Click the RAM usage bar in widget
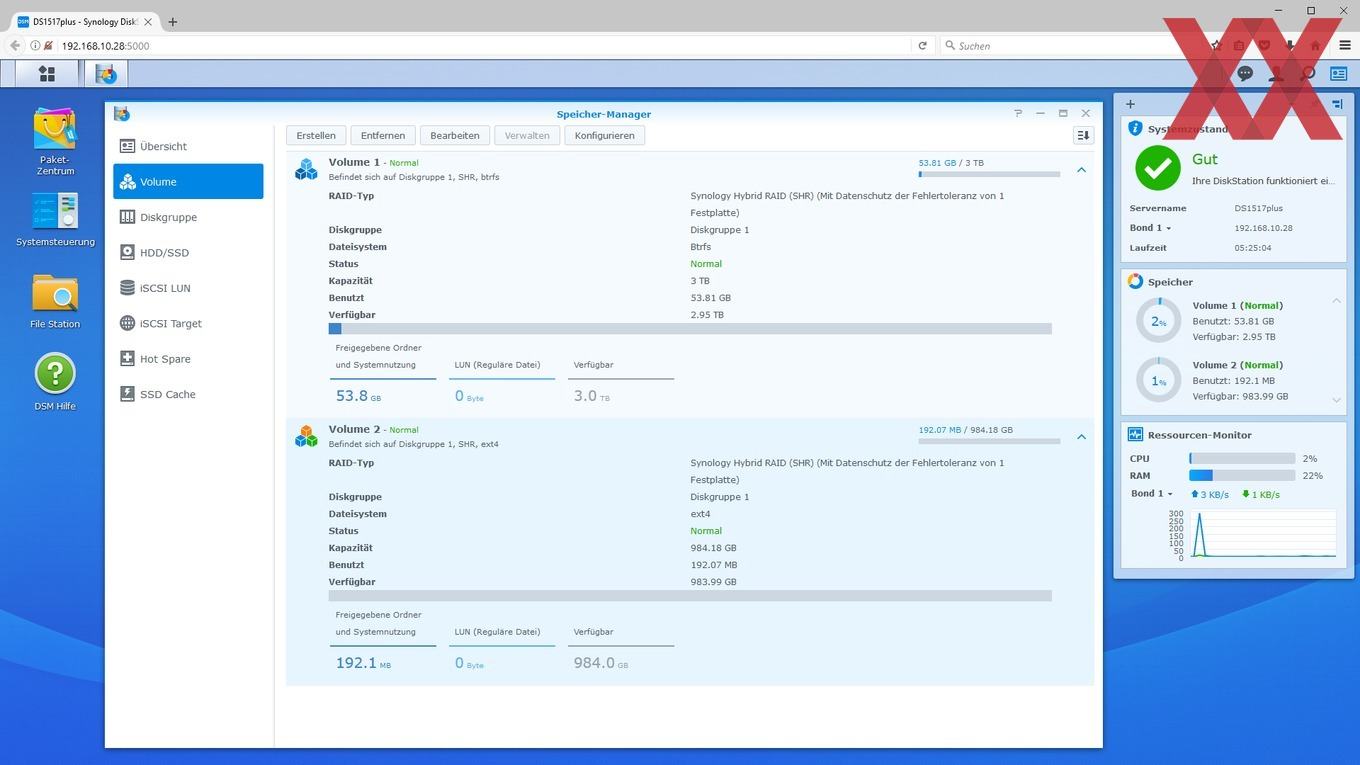1360x765 pixels. point(1242,476)
